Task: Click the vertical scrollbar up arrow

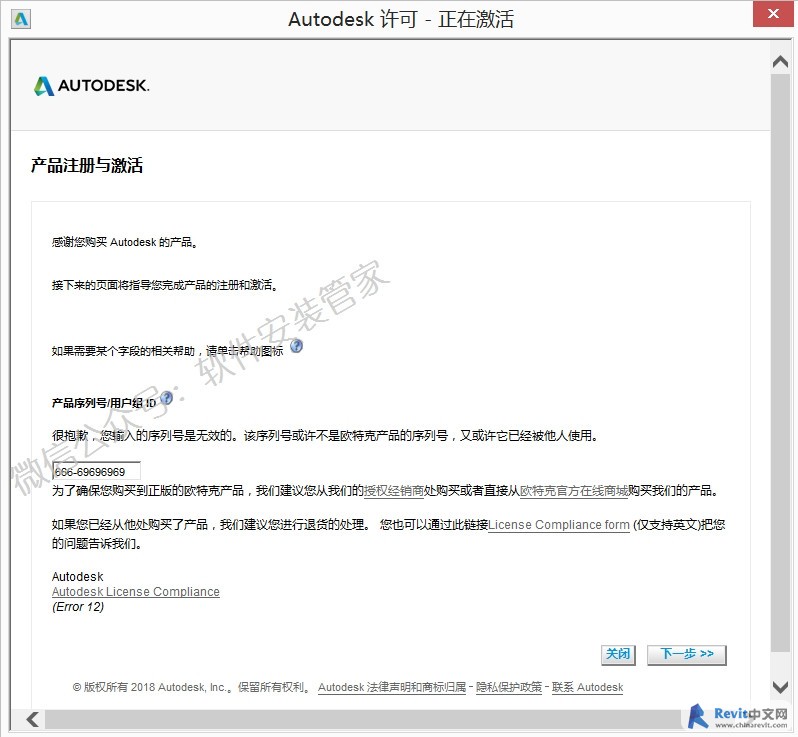Action: click(x=780, y=62)
